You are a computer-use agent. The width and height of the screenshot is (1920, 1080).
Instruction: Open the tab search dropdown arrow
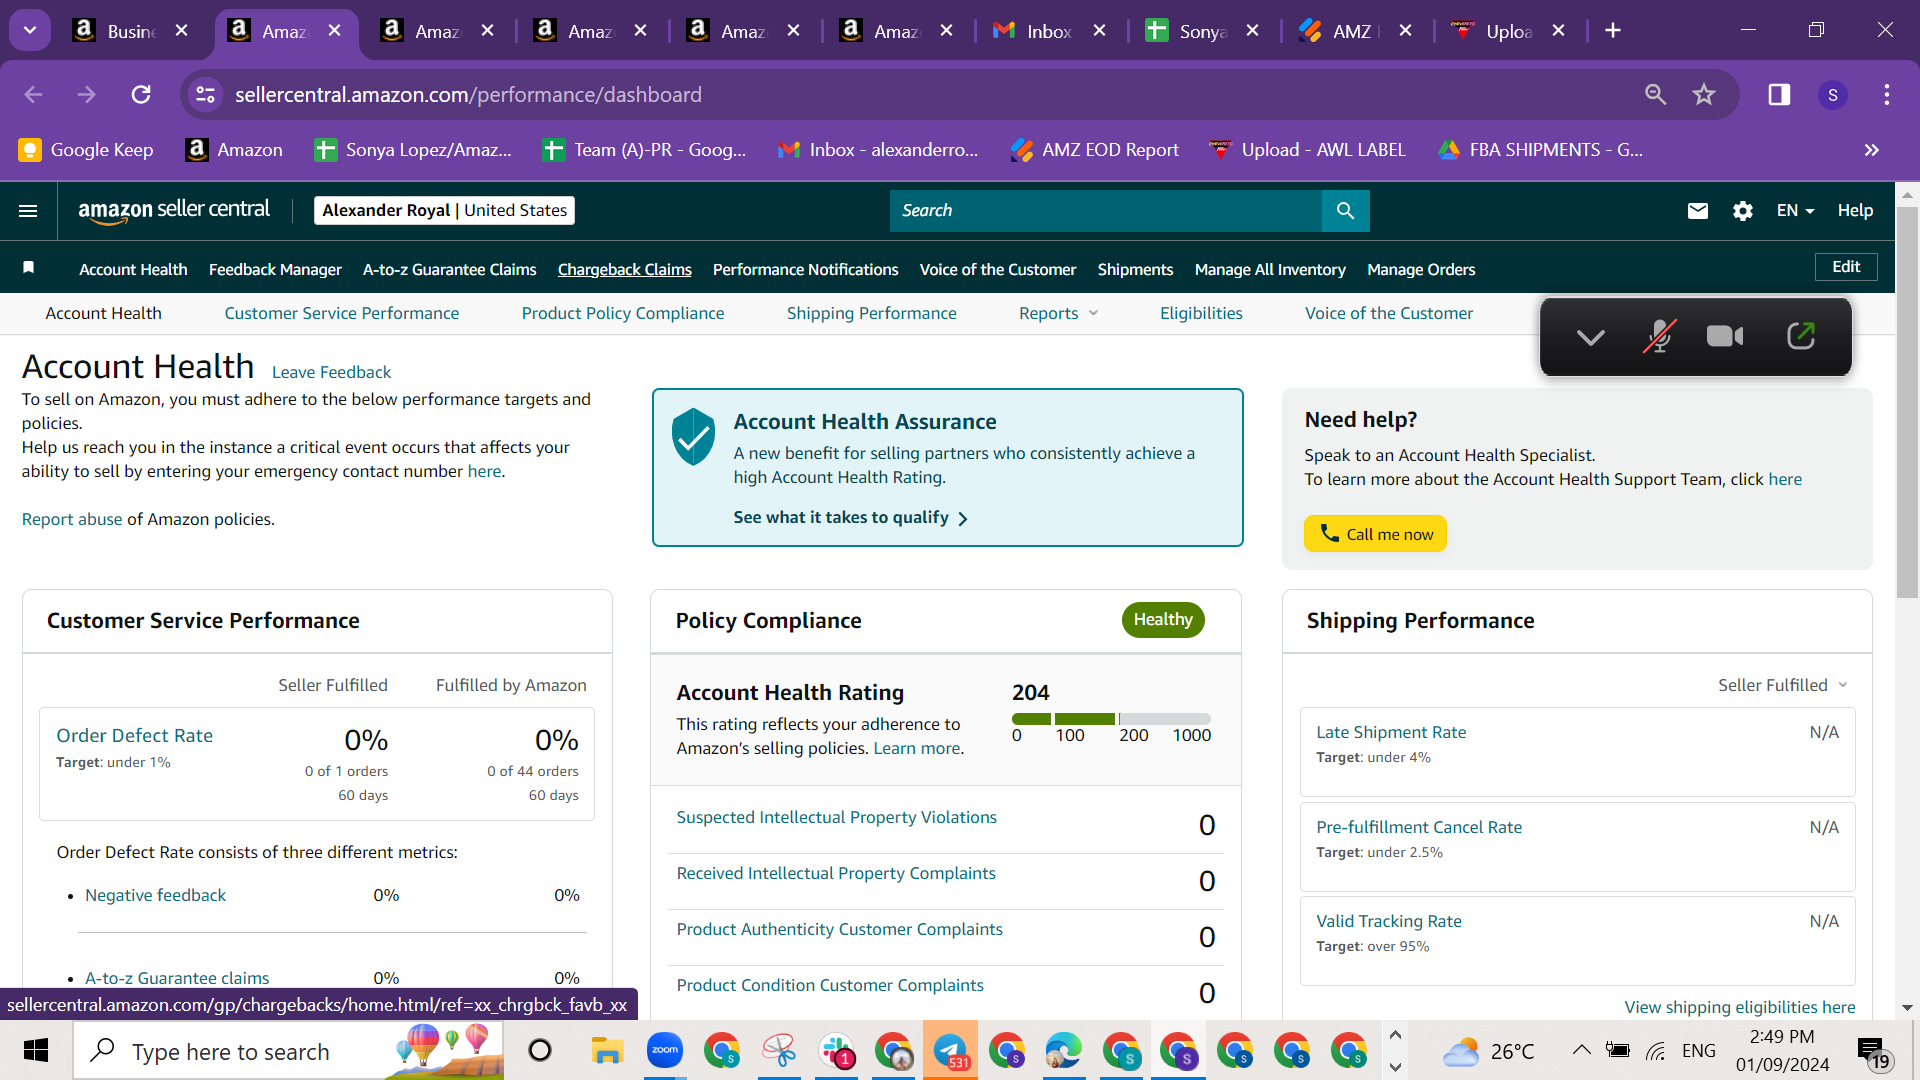click(30, 31)
